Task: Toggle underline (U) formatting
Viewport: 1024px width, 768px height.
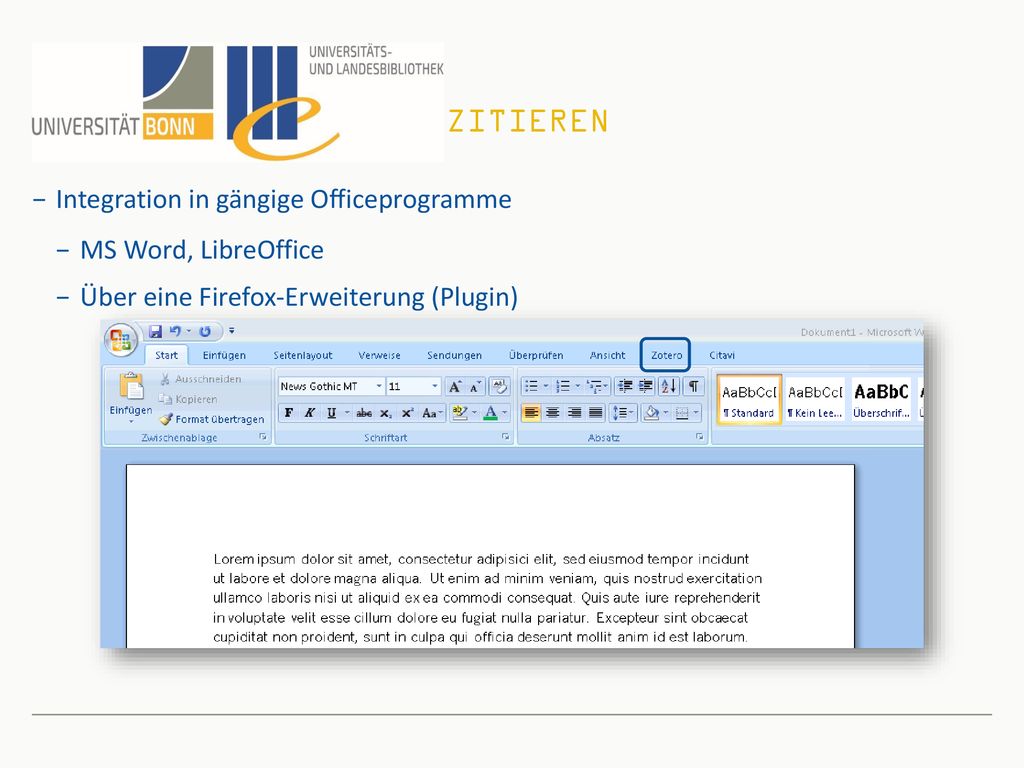Action: (332, 413)
